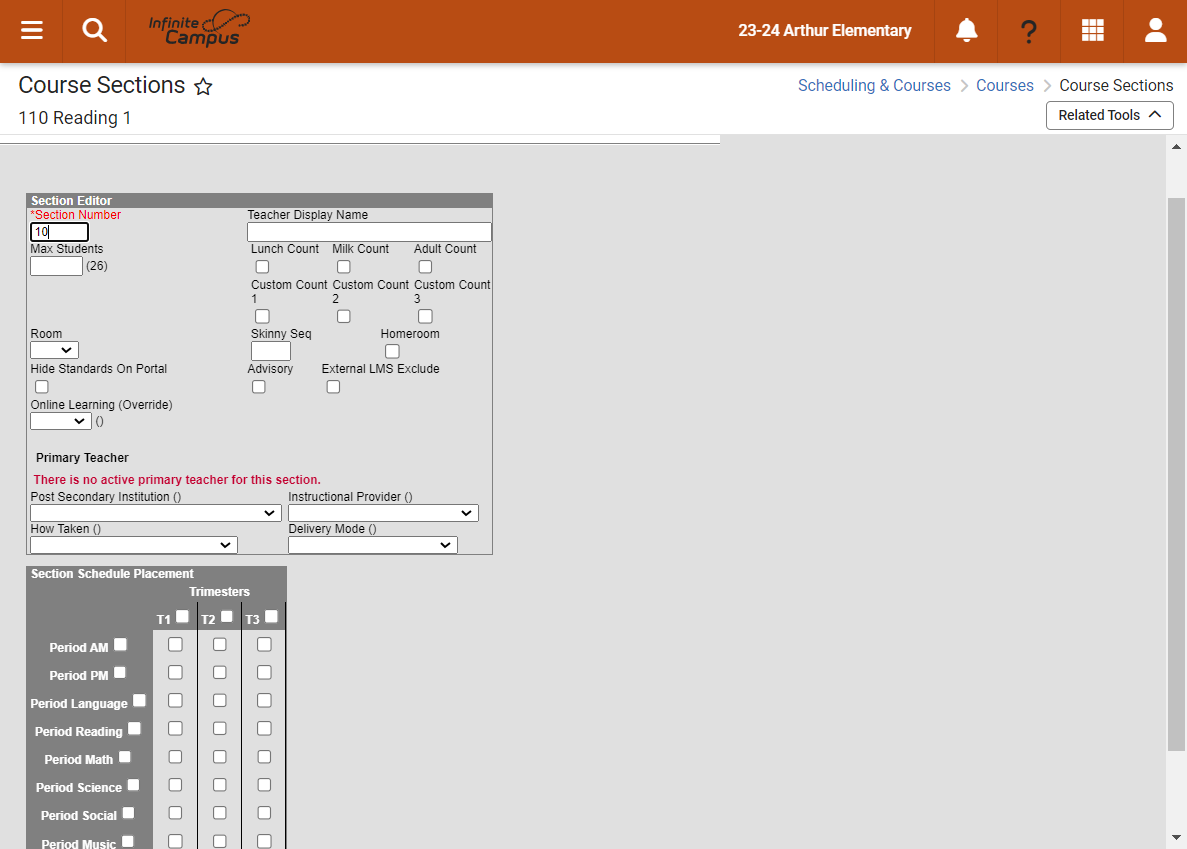Screen dimensions: 1187x849
Task: Click the page scrollbar up arrow
Action: tap(1176, 147)
